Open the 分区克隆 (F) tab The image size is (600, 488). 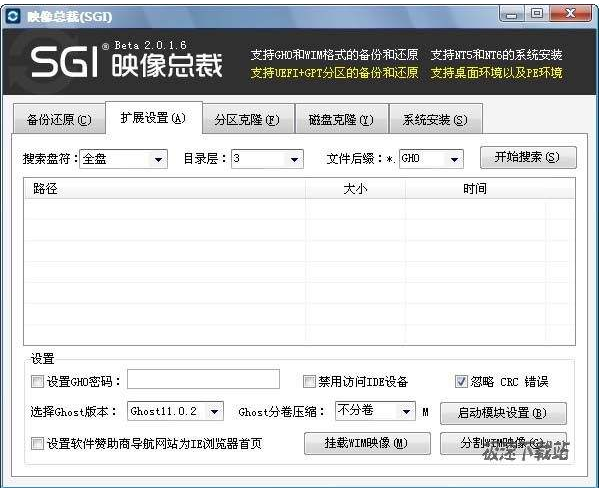(x=247, y=119)
